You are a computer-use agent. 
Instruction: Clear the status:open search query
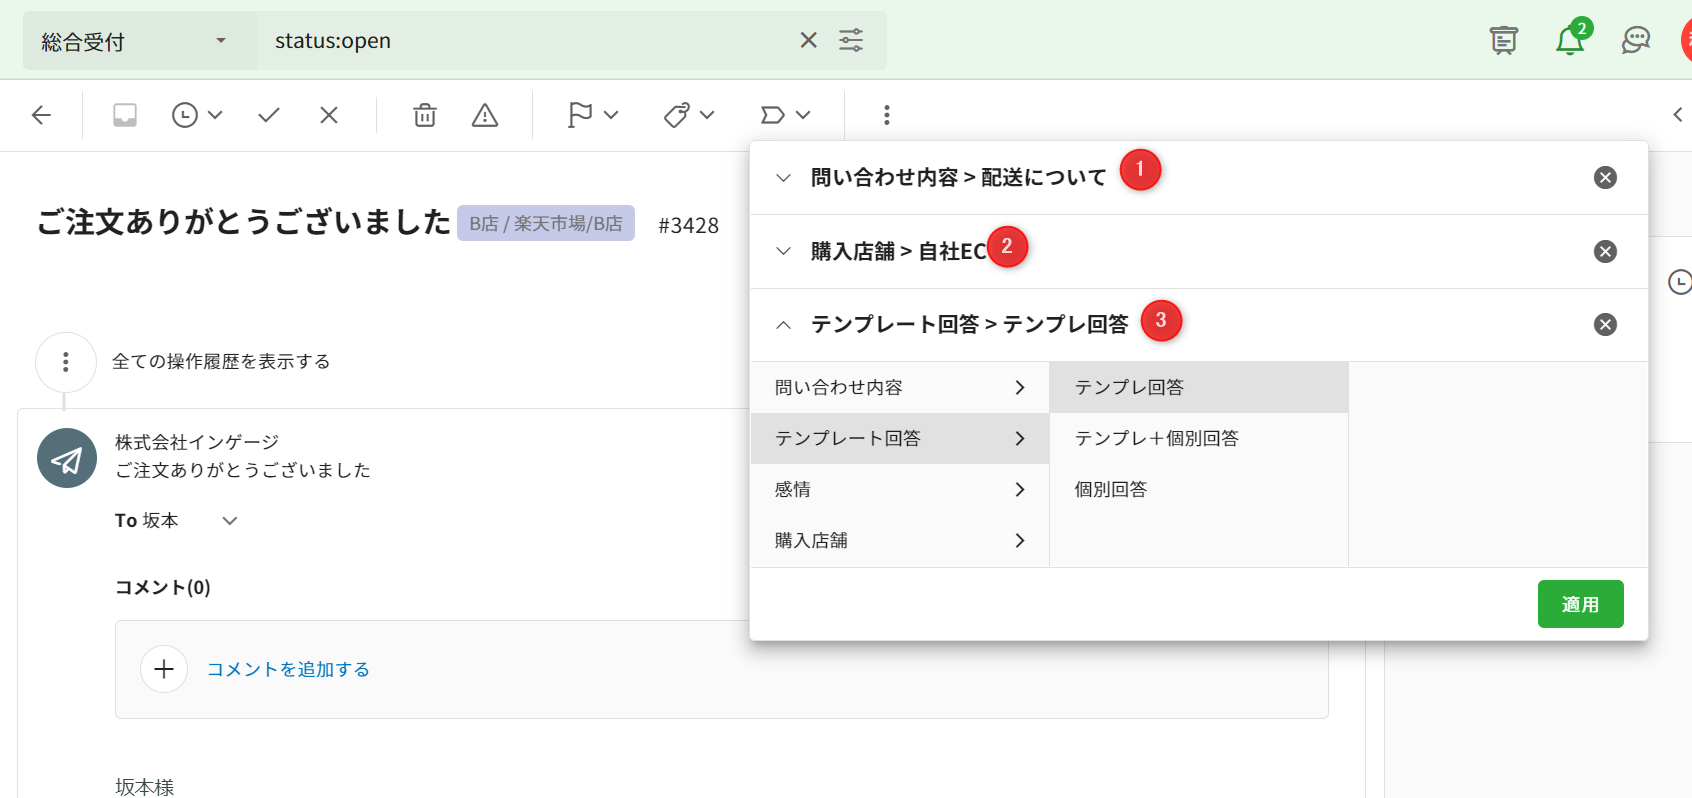pyautogui.click(x=808, y=40)
